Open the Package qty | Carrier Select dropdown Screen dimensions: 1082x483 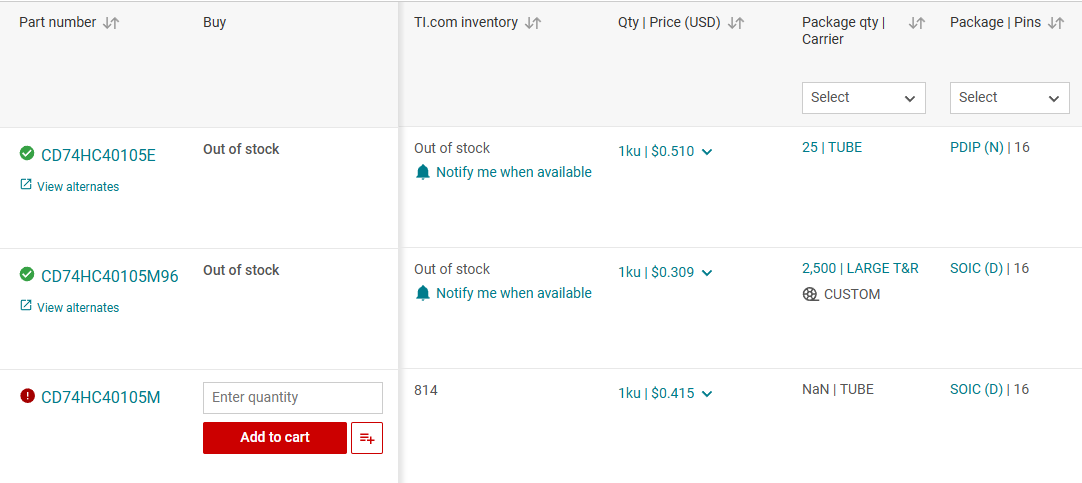[x=863, y=97]
